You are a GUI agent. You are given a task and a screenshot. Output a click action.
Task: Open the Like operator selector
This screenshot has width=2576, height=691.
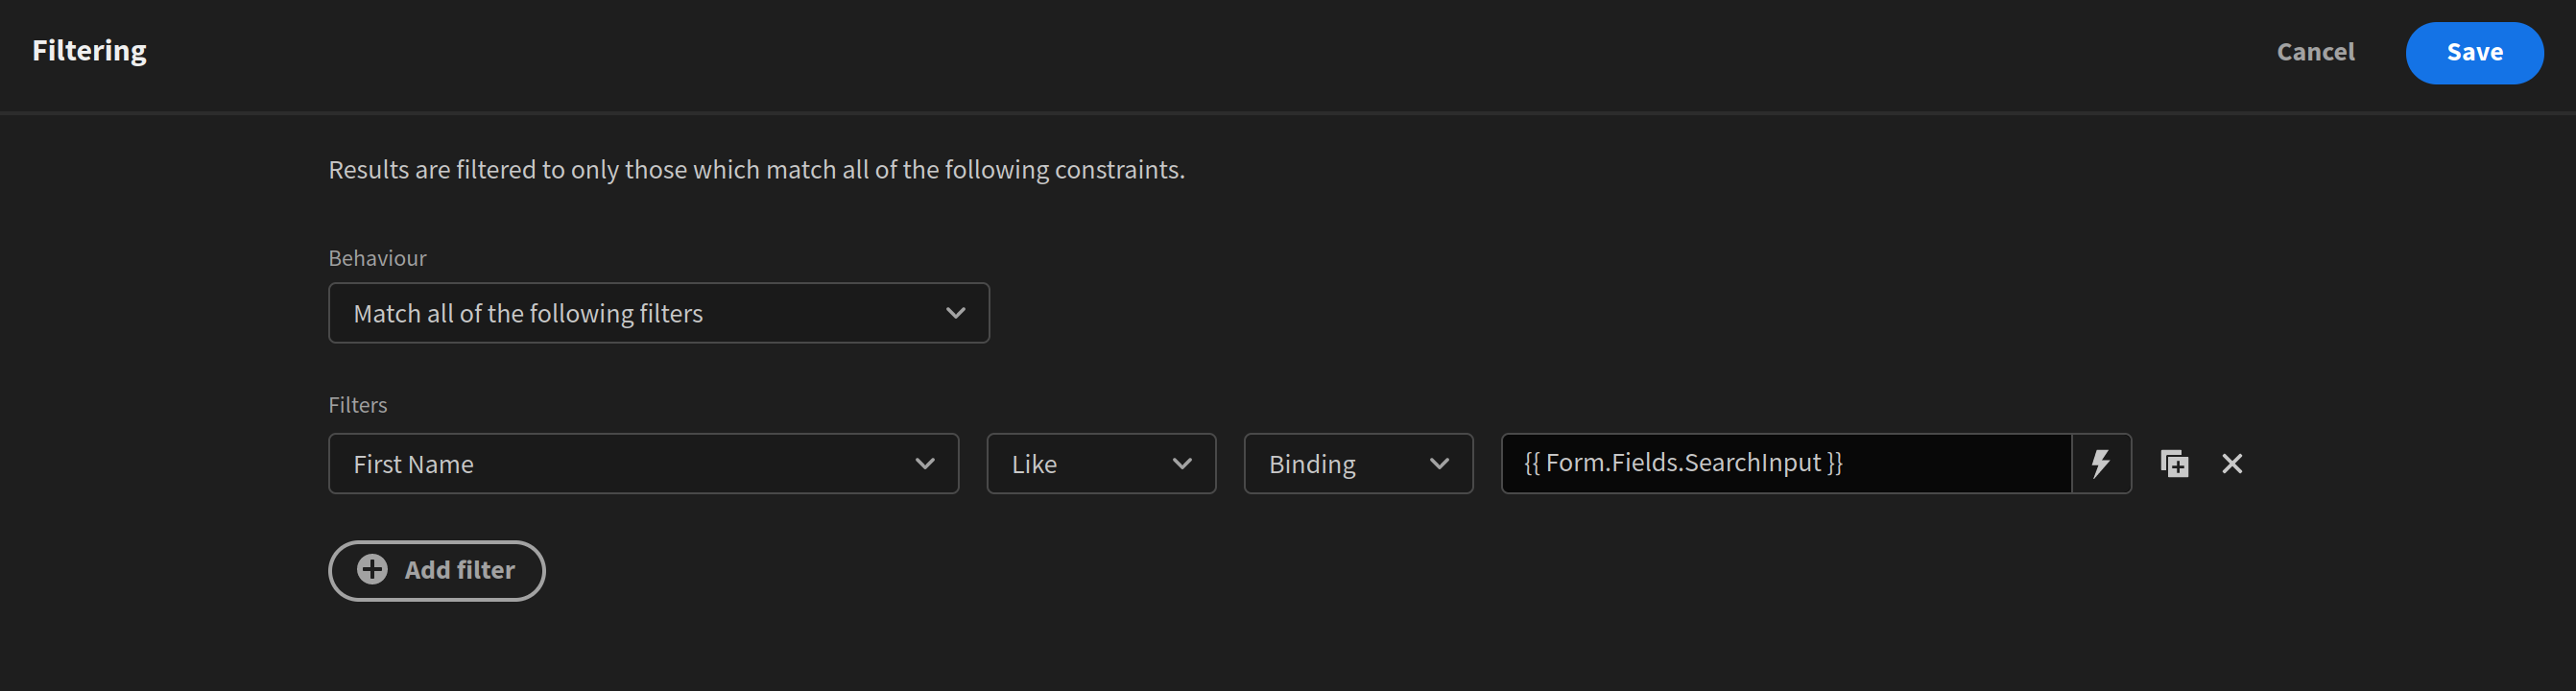pos(1100,463)
